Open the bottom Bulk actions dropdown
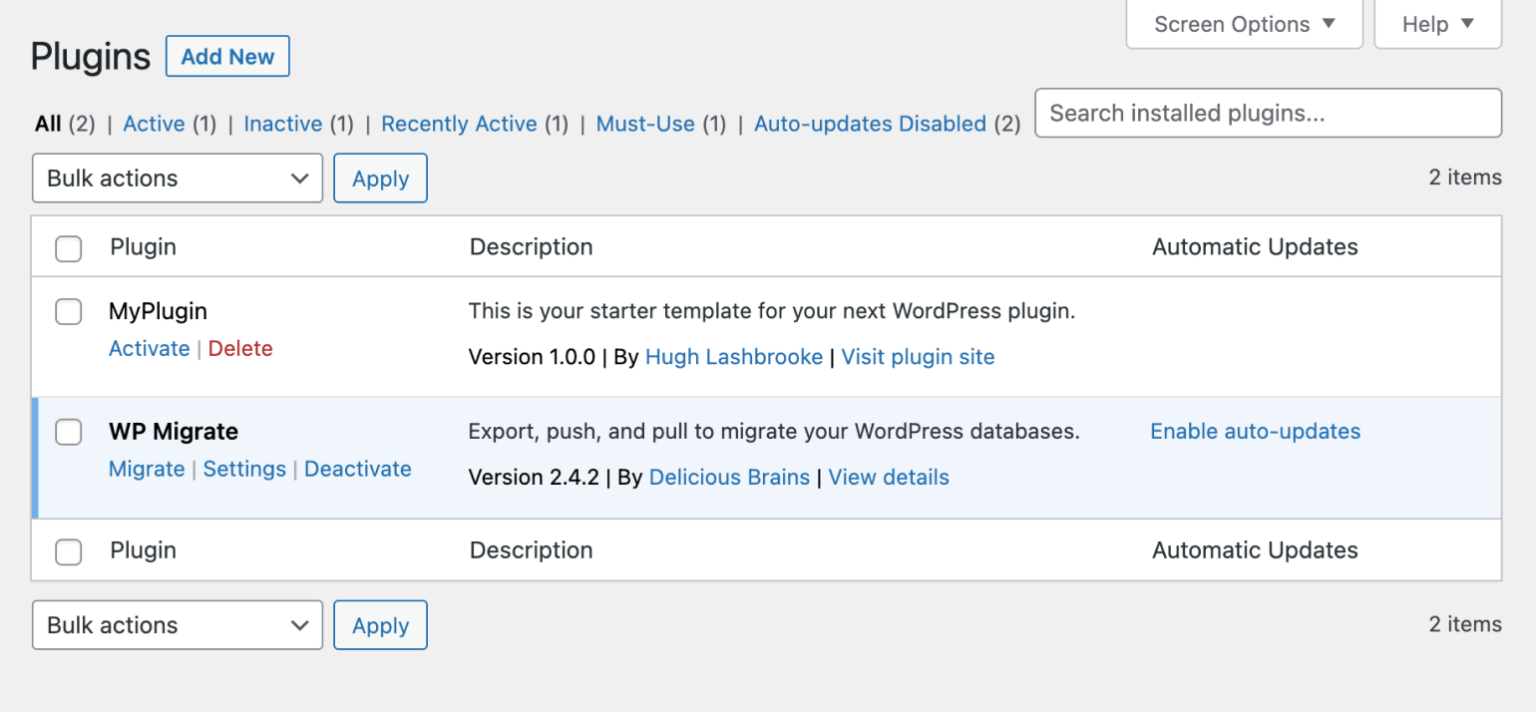 click(x=176, y=625)
